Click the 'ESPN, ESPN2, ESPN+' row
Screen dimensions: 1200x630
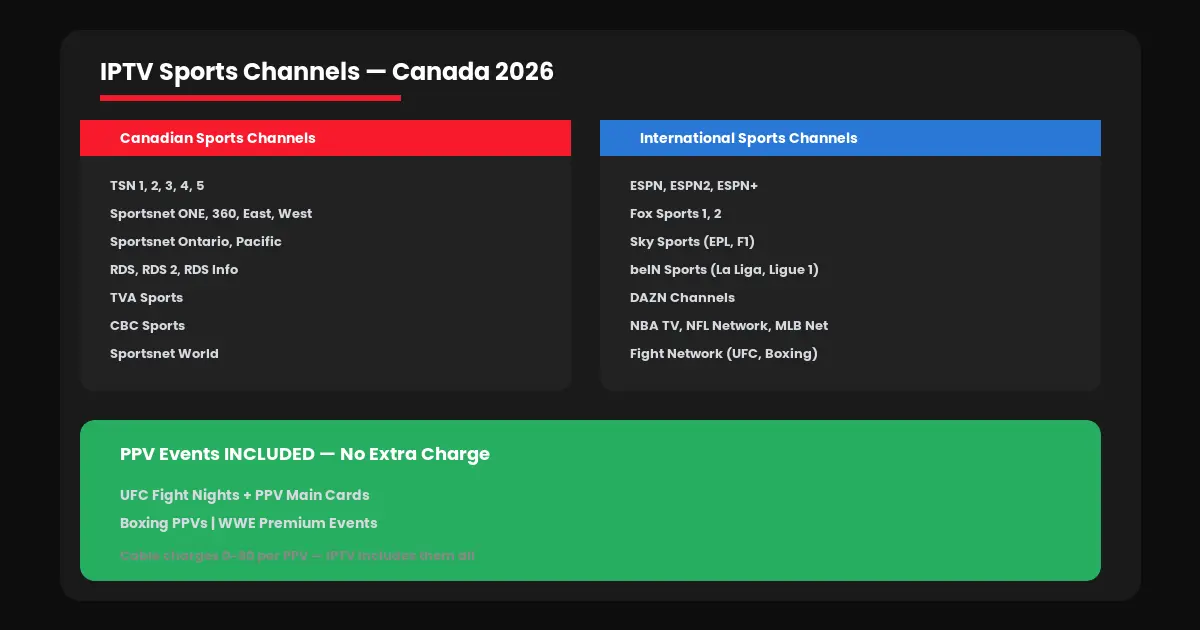694,186
